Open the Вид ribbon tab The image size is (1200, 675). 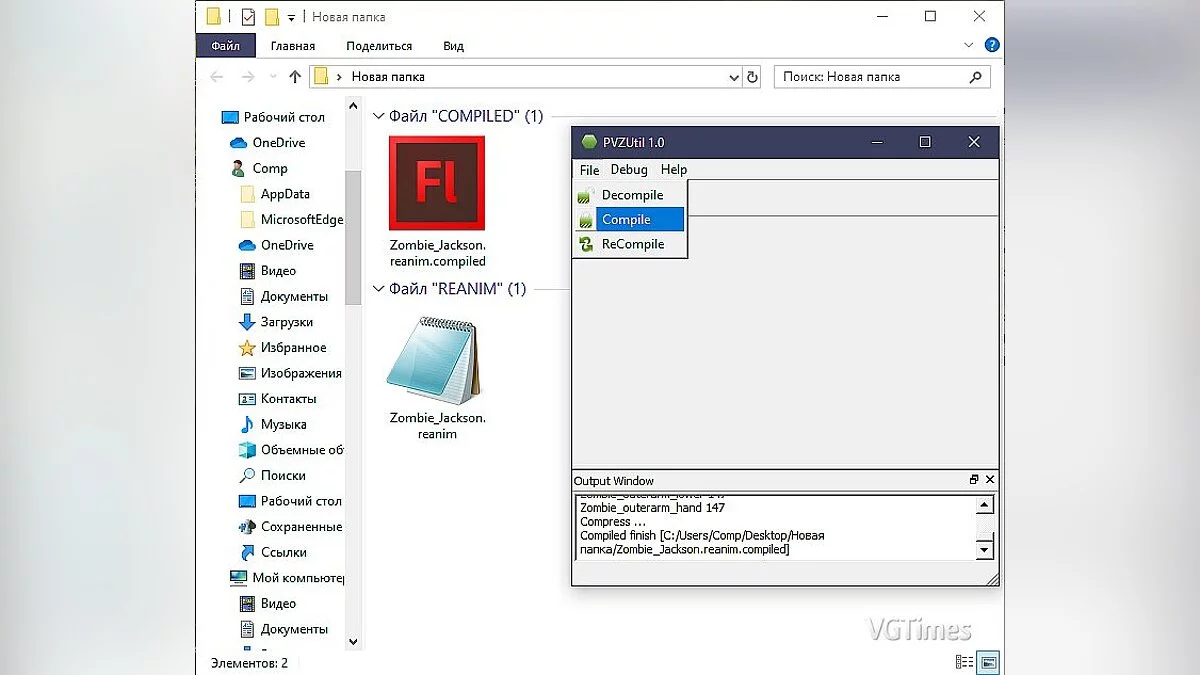(454, 46)
